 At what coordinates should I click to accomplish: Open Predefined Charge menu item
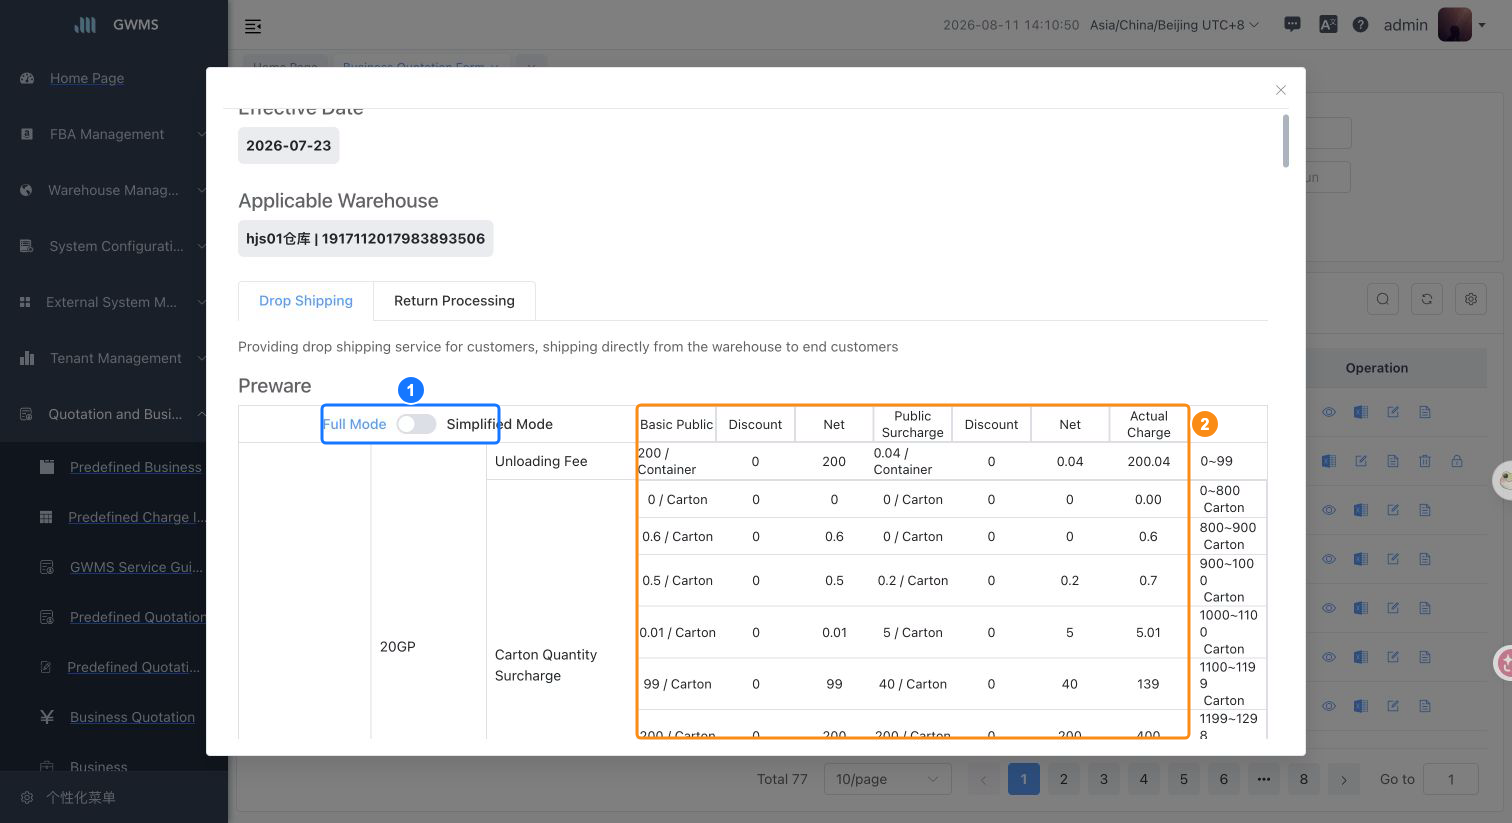(x=137, y=517)
